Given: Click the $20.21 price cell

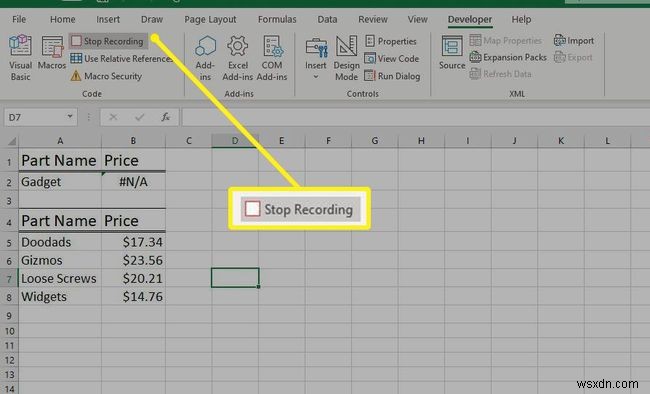Looking at the screenshot, I should pos(133,278).
